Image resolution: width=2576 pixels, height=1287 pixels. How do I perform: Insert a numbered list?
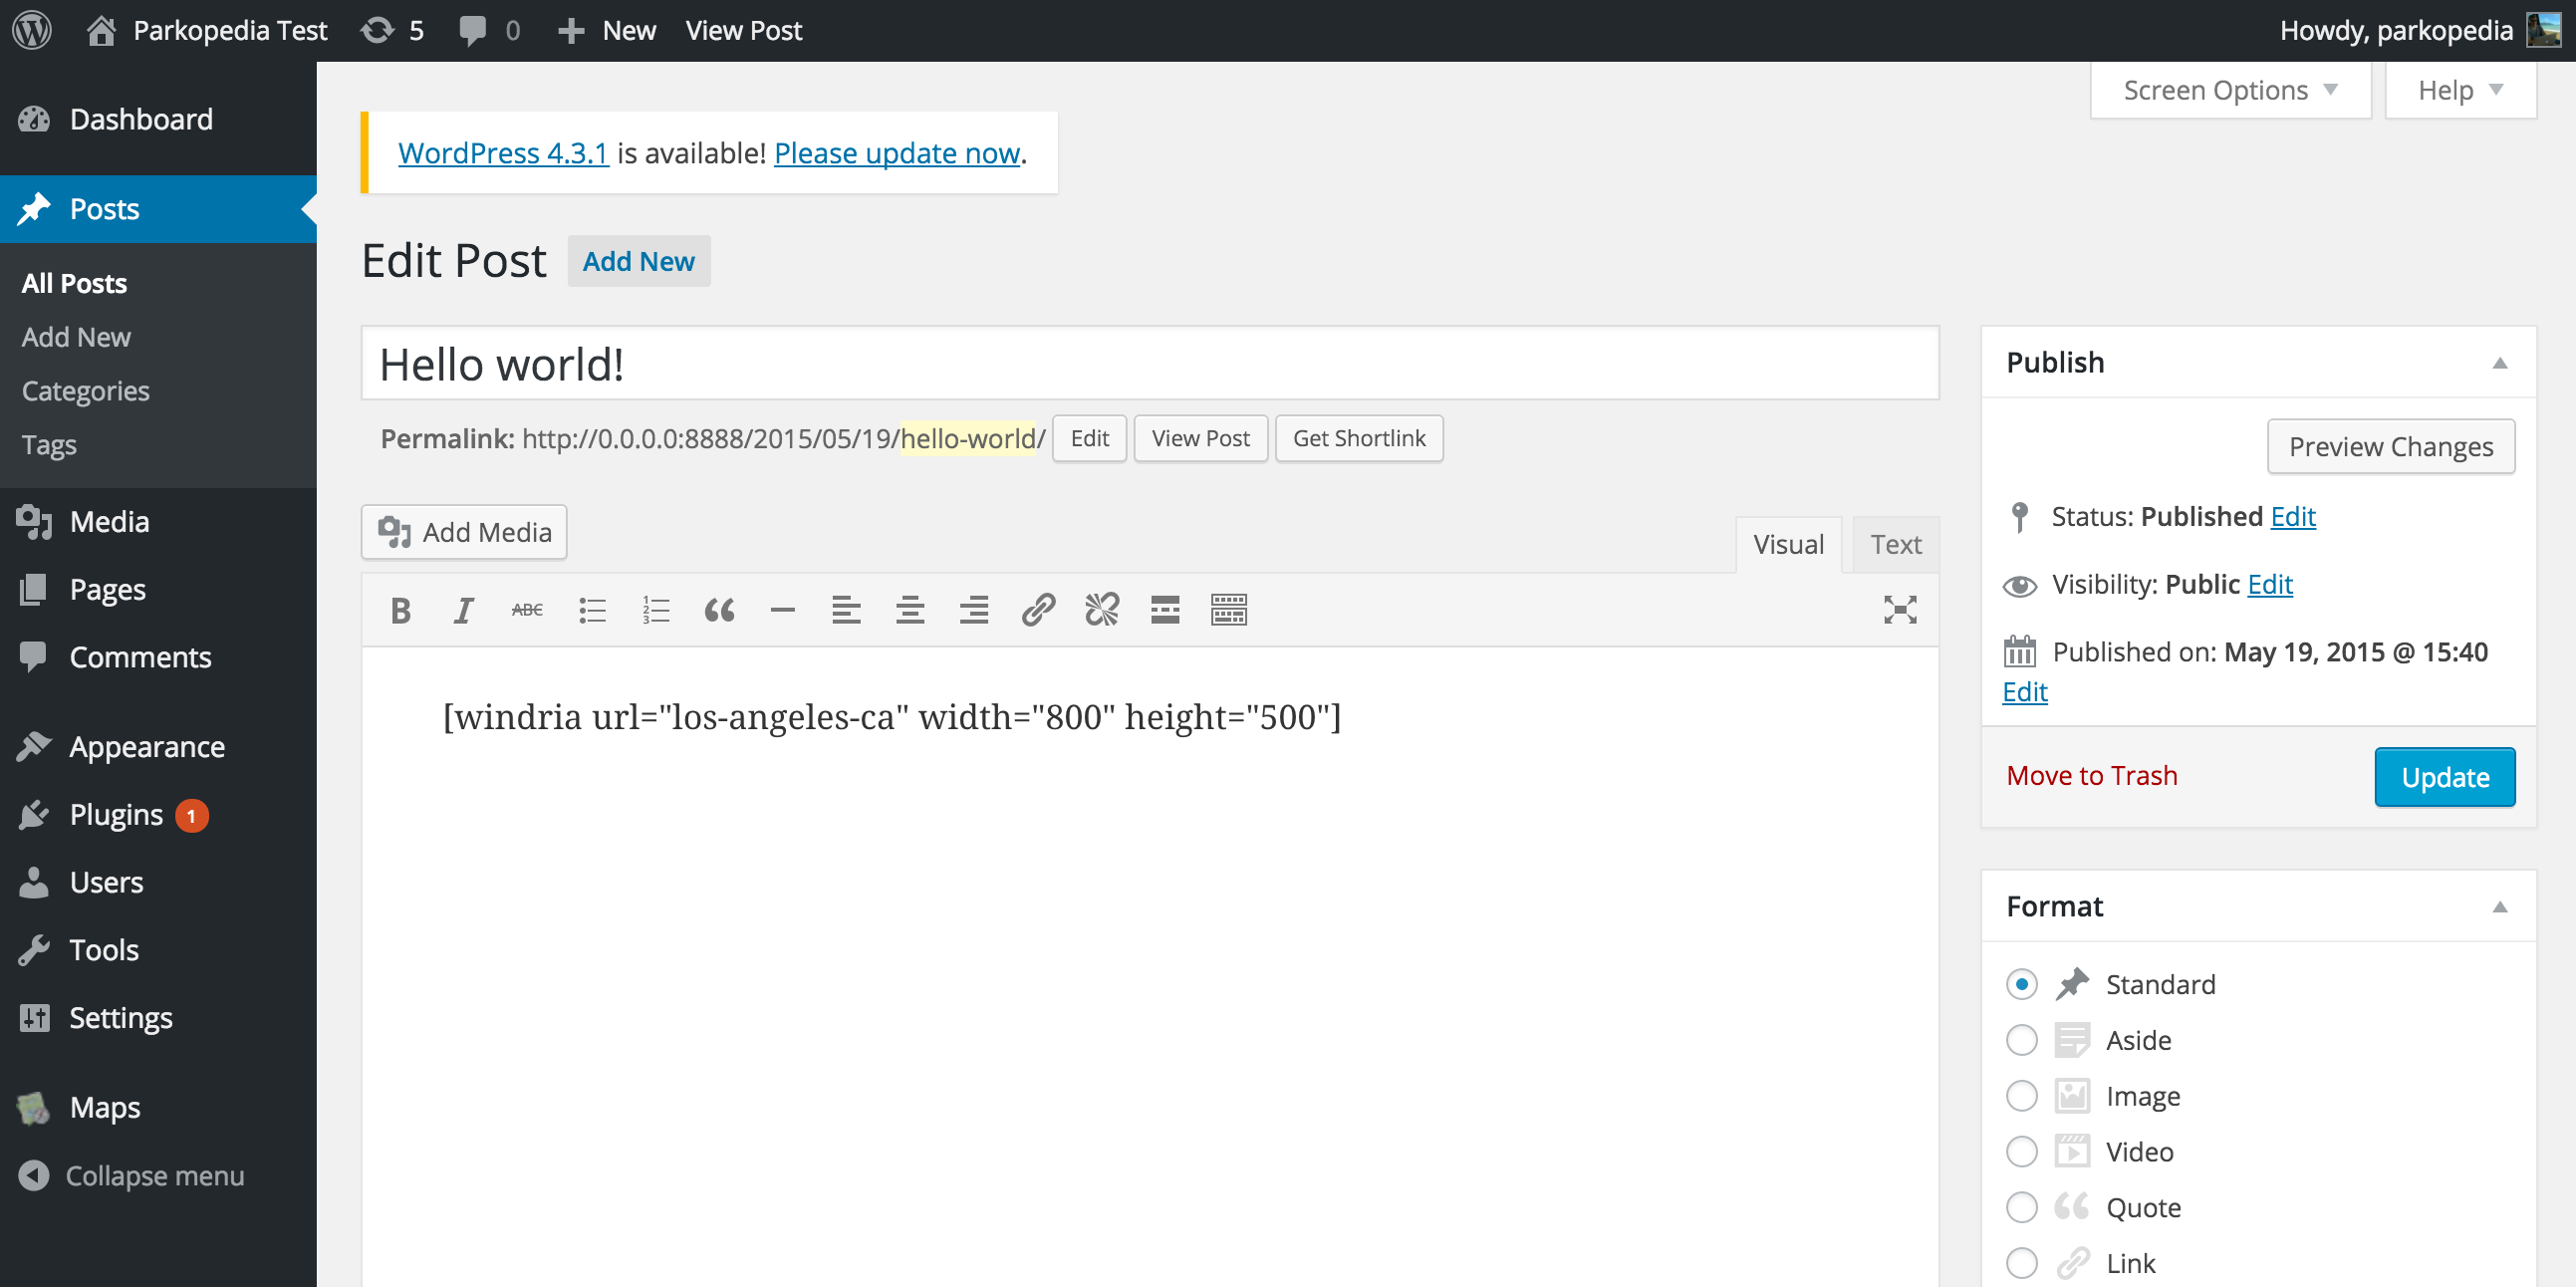pos(656,610)
